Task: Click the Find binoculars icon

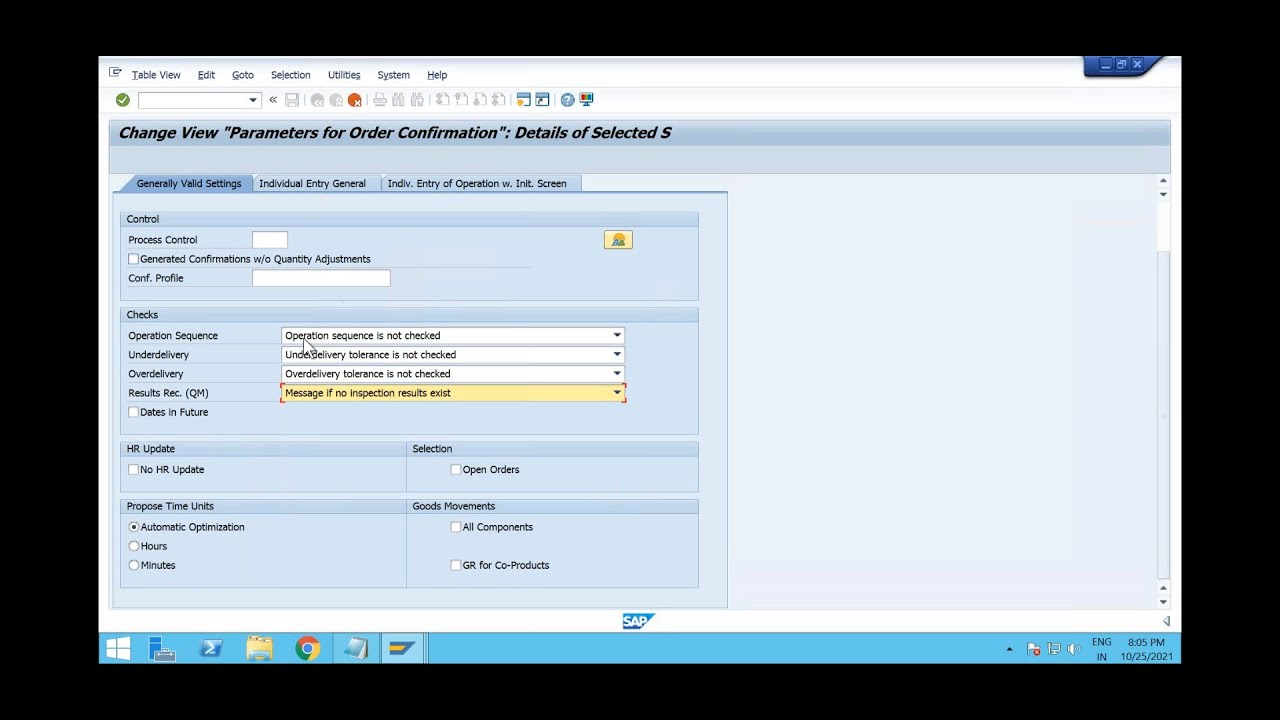Action: pos(398,100)
